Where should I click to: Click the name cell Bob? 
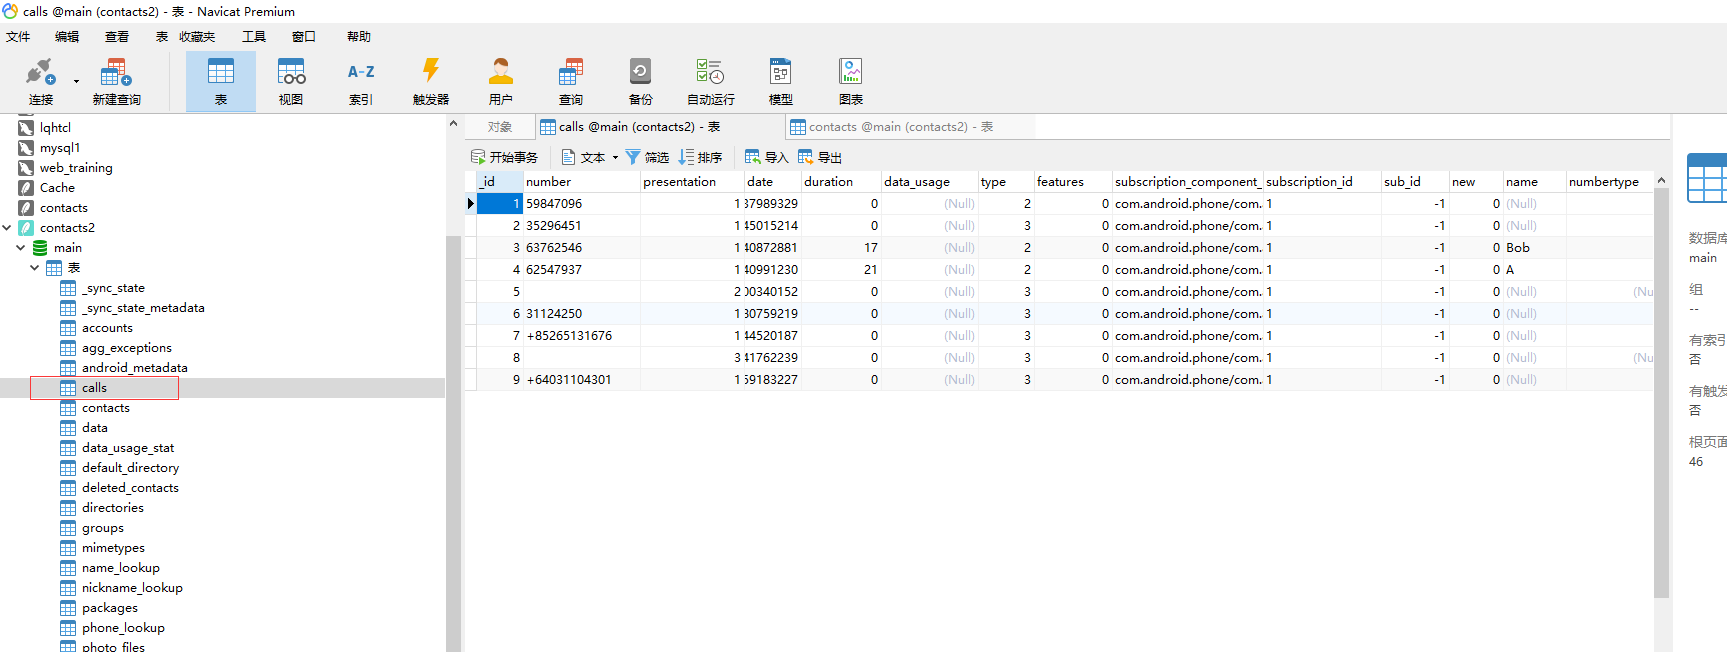[x=1535, y=247]
